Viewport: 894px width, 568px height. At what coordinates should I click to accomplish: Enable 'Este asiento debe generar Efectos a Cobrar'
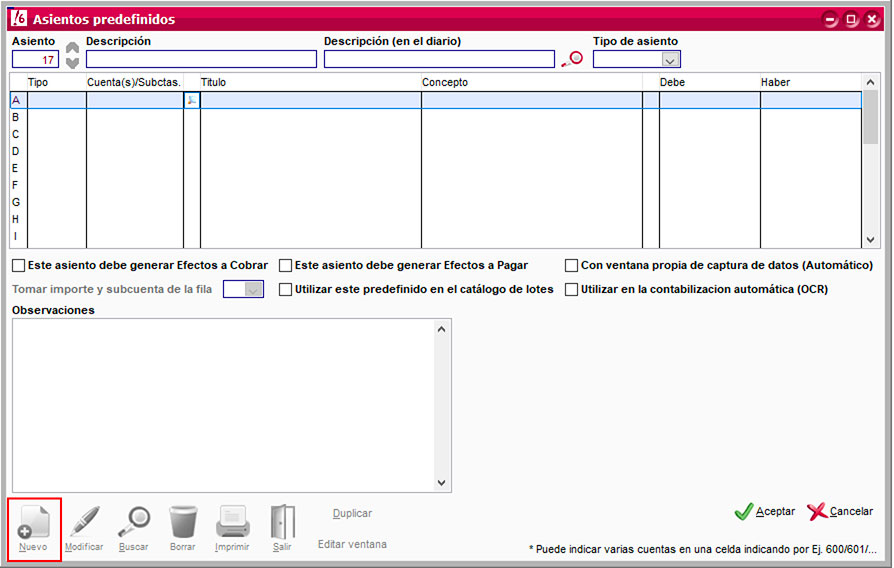point(19,265)
